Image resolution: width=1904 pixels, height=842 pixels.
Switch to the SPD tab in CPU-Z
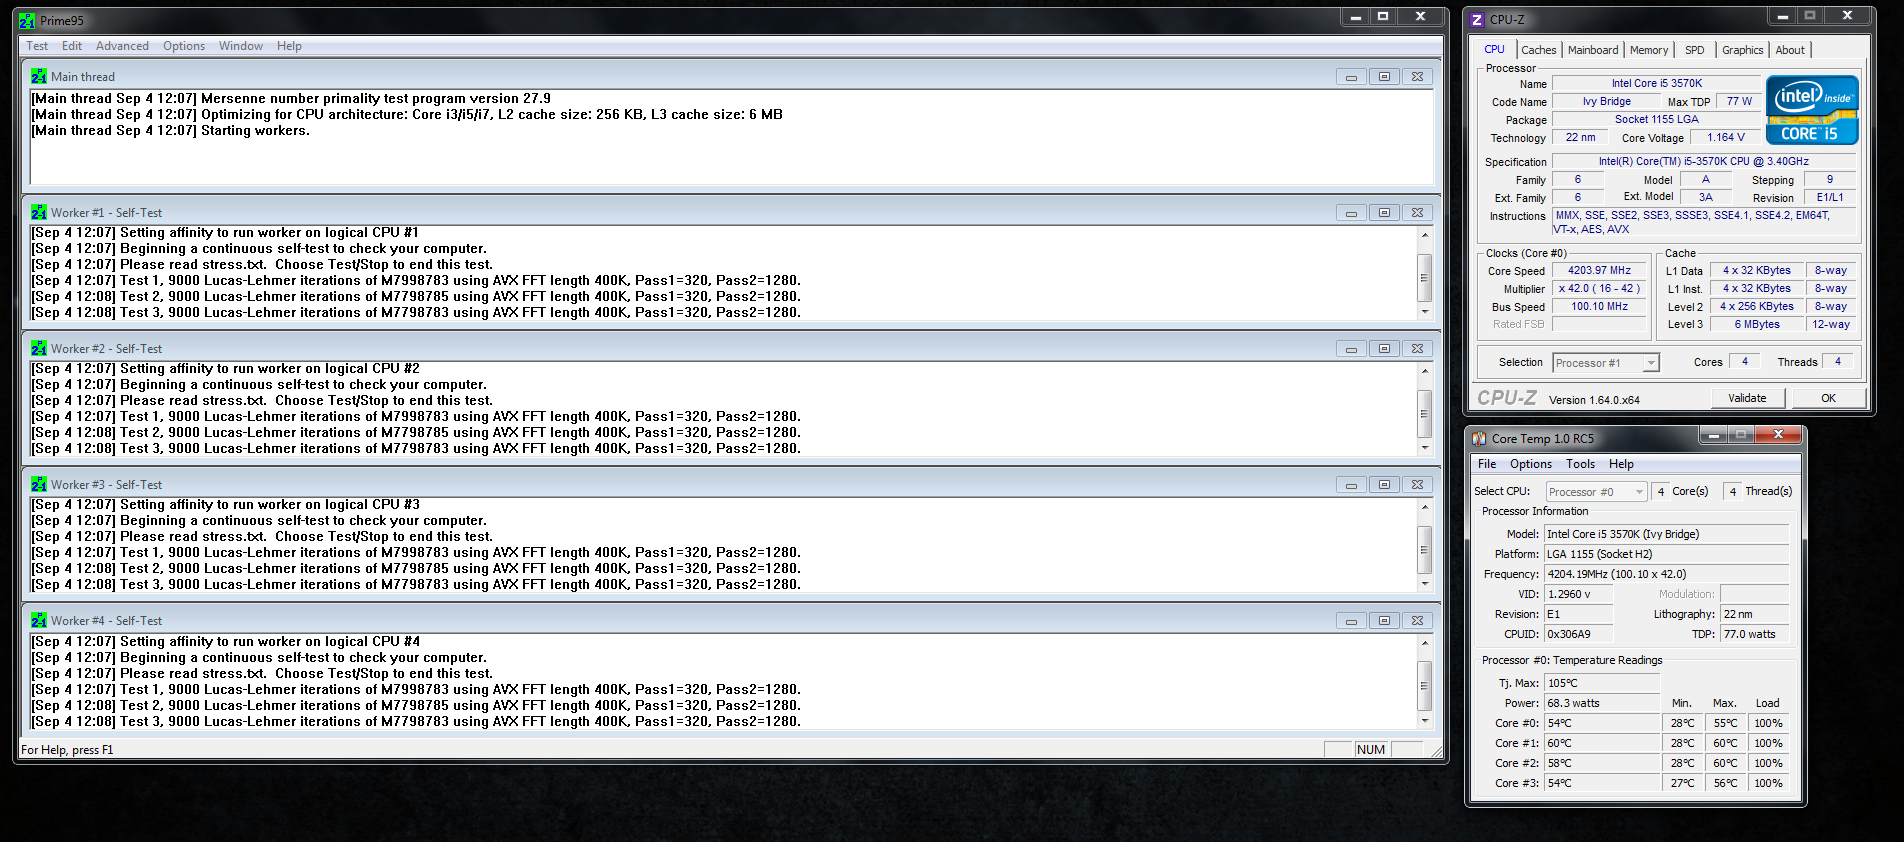click(1694, 50)
